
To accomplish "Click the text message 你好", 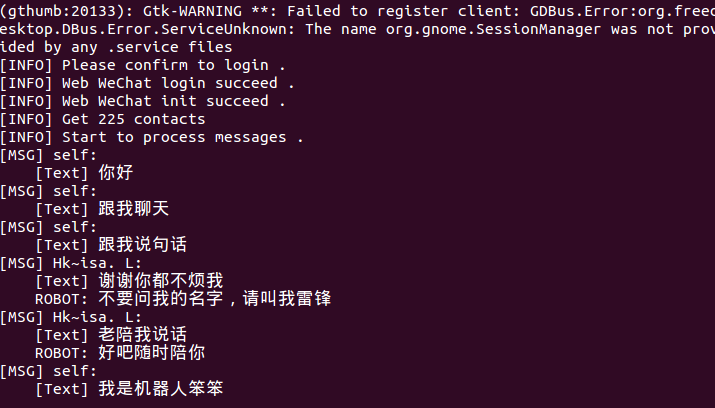I will [116, 173].
